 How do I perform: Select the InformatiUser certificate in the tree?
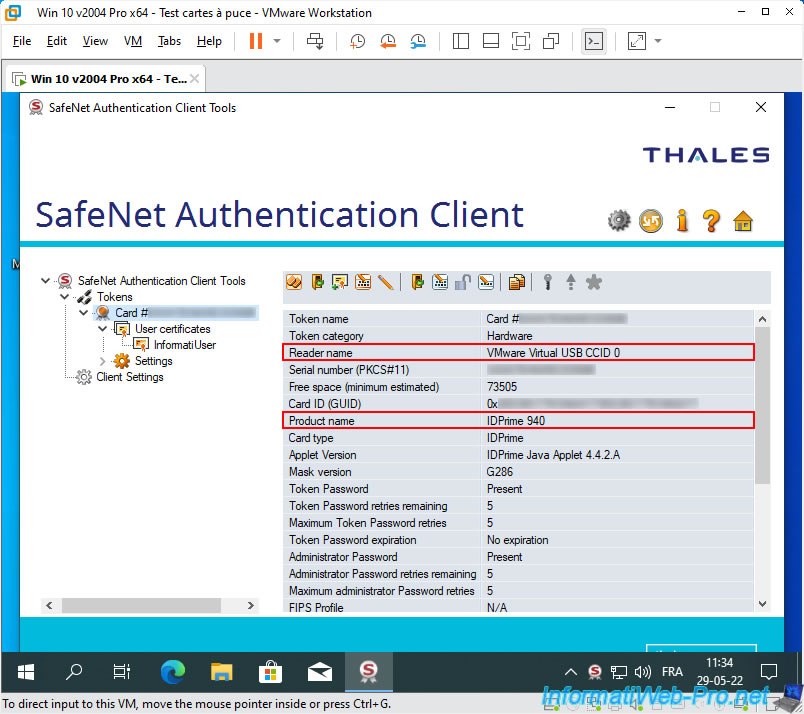[x=185, y=345]
